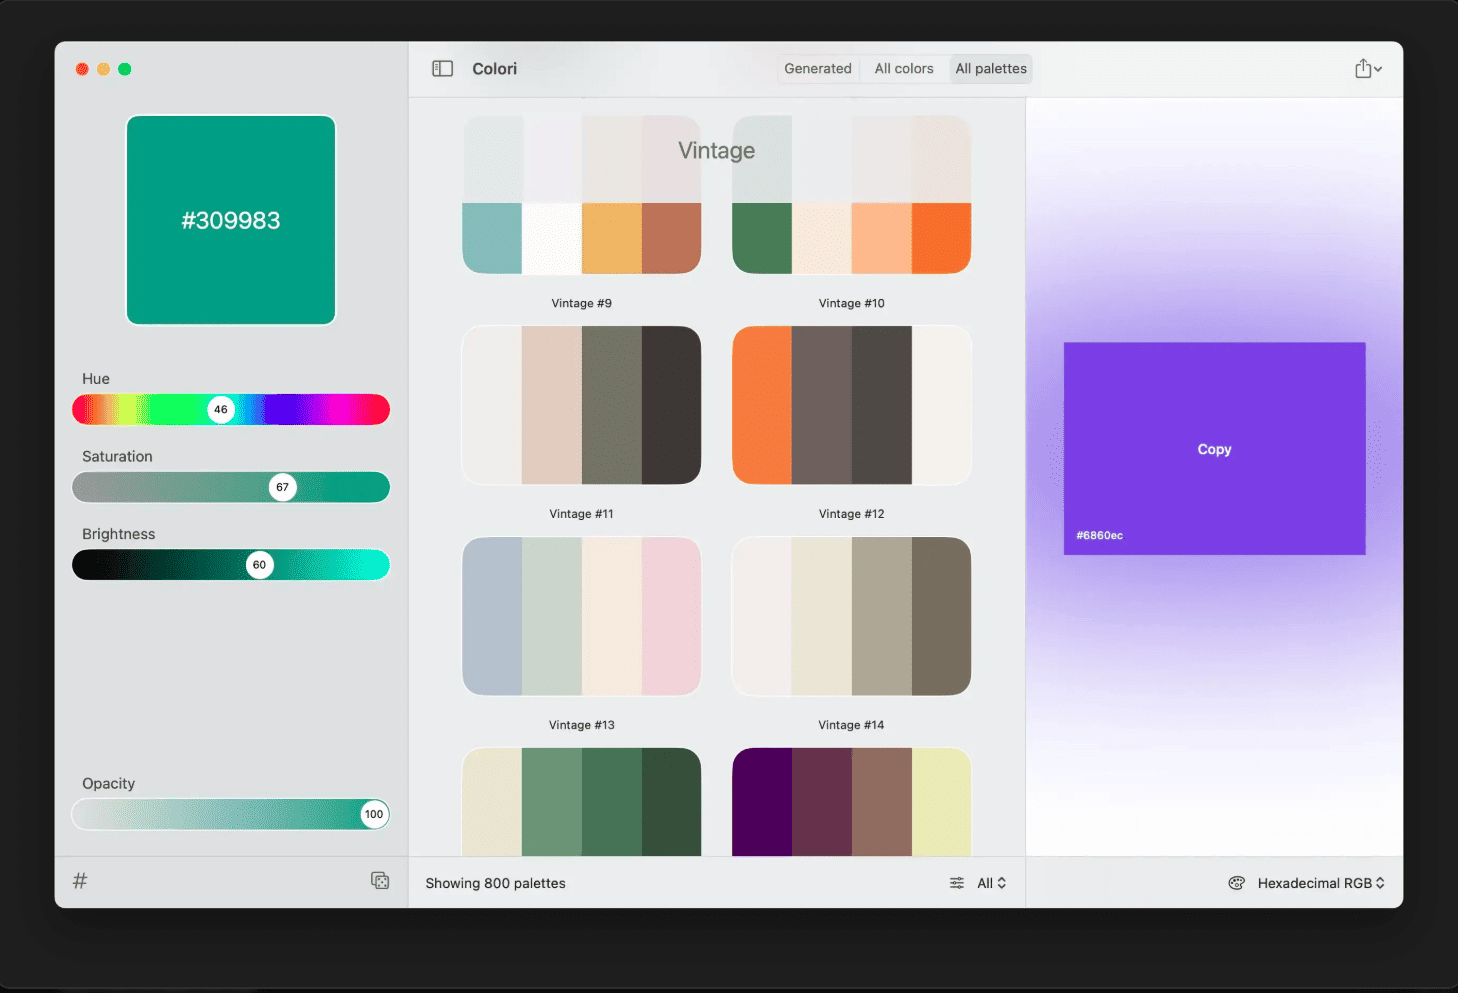Viewport: 1458px width, 993px height.
Task: Select the Vintage #11 palette
Action: coord(582,405)
